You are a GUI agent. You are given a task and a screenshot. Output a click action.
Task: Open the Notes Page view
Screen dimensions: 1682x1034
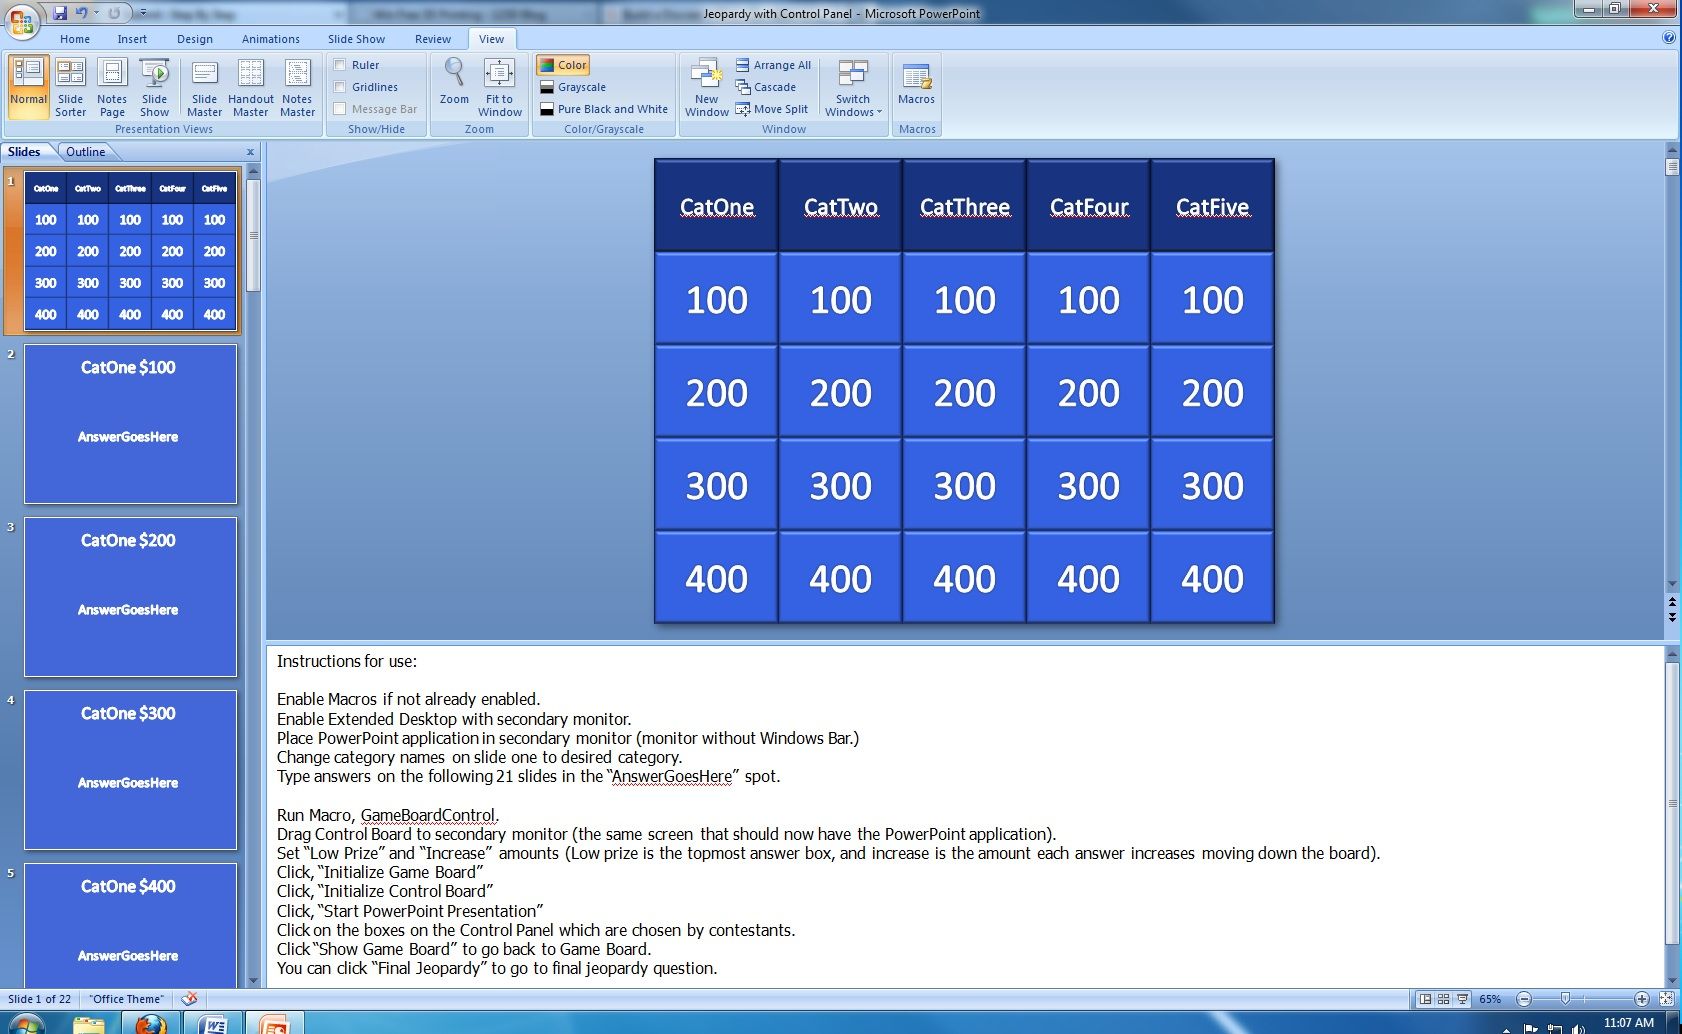coord(111,85)
